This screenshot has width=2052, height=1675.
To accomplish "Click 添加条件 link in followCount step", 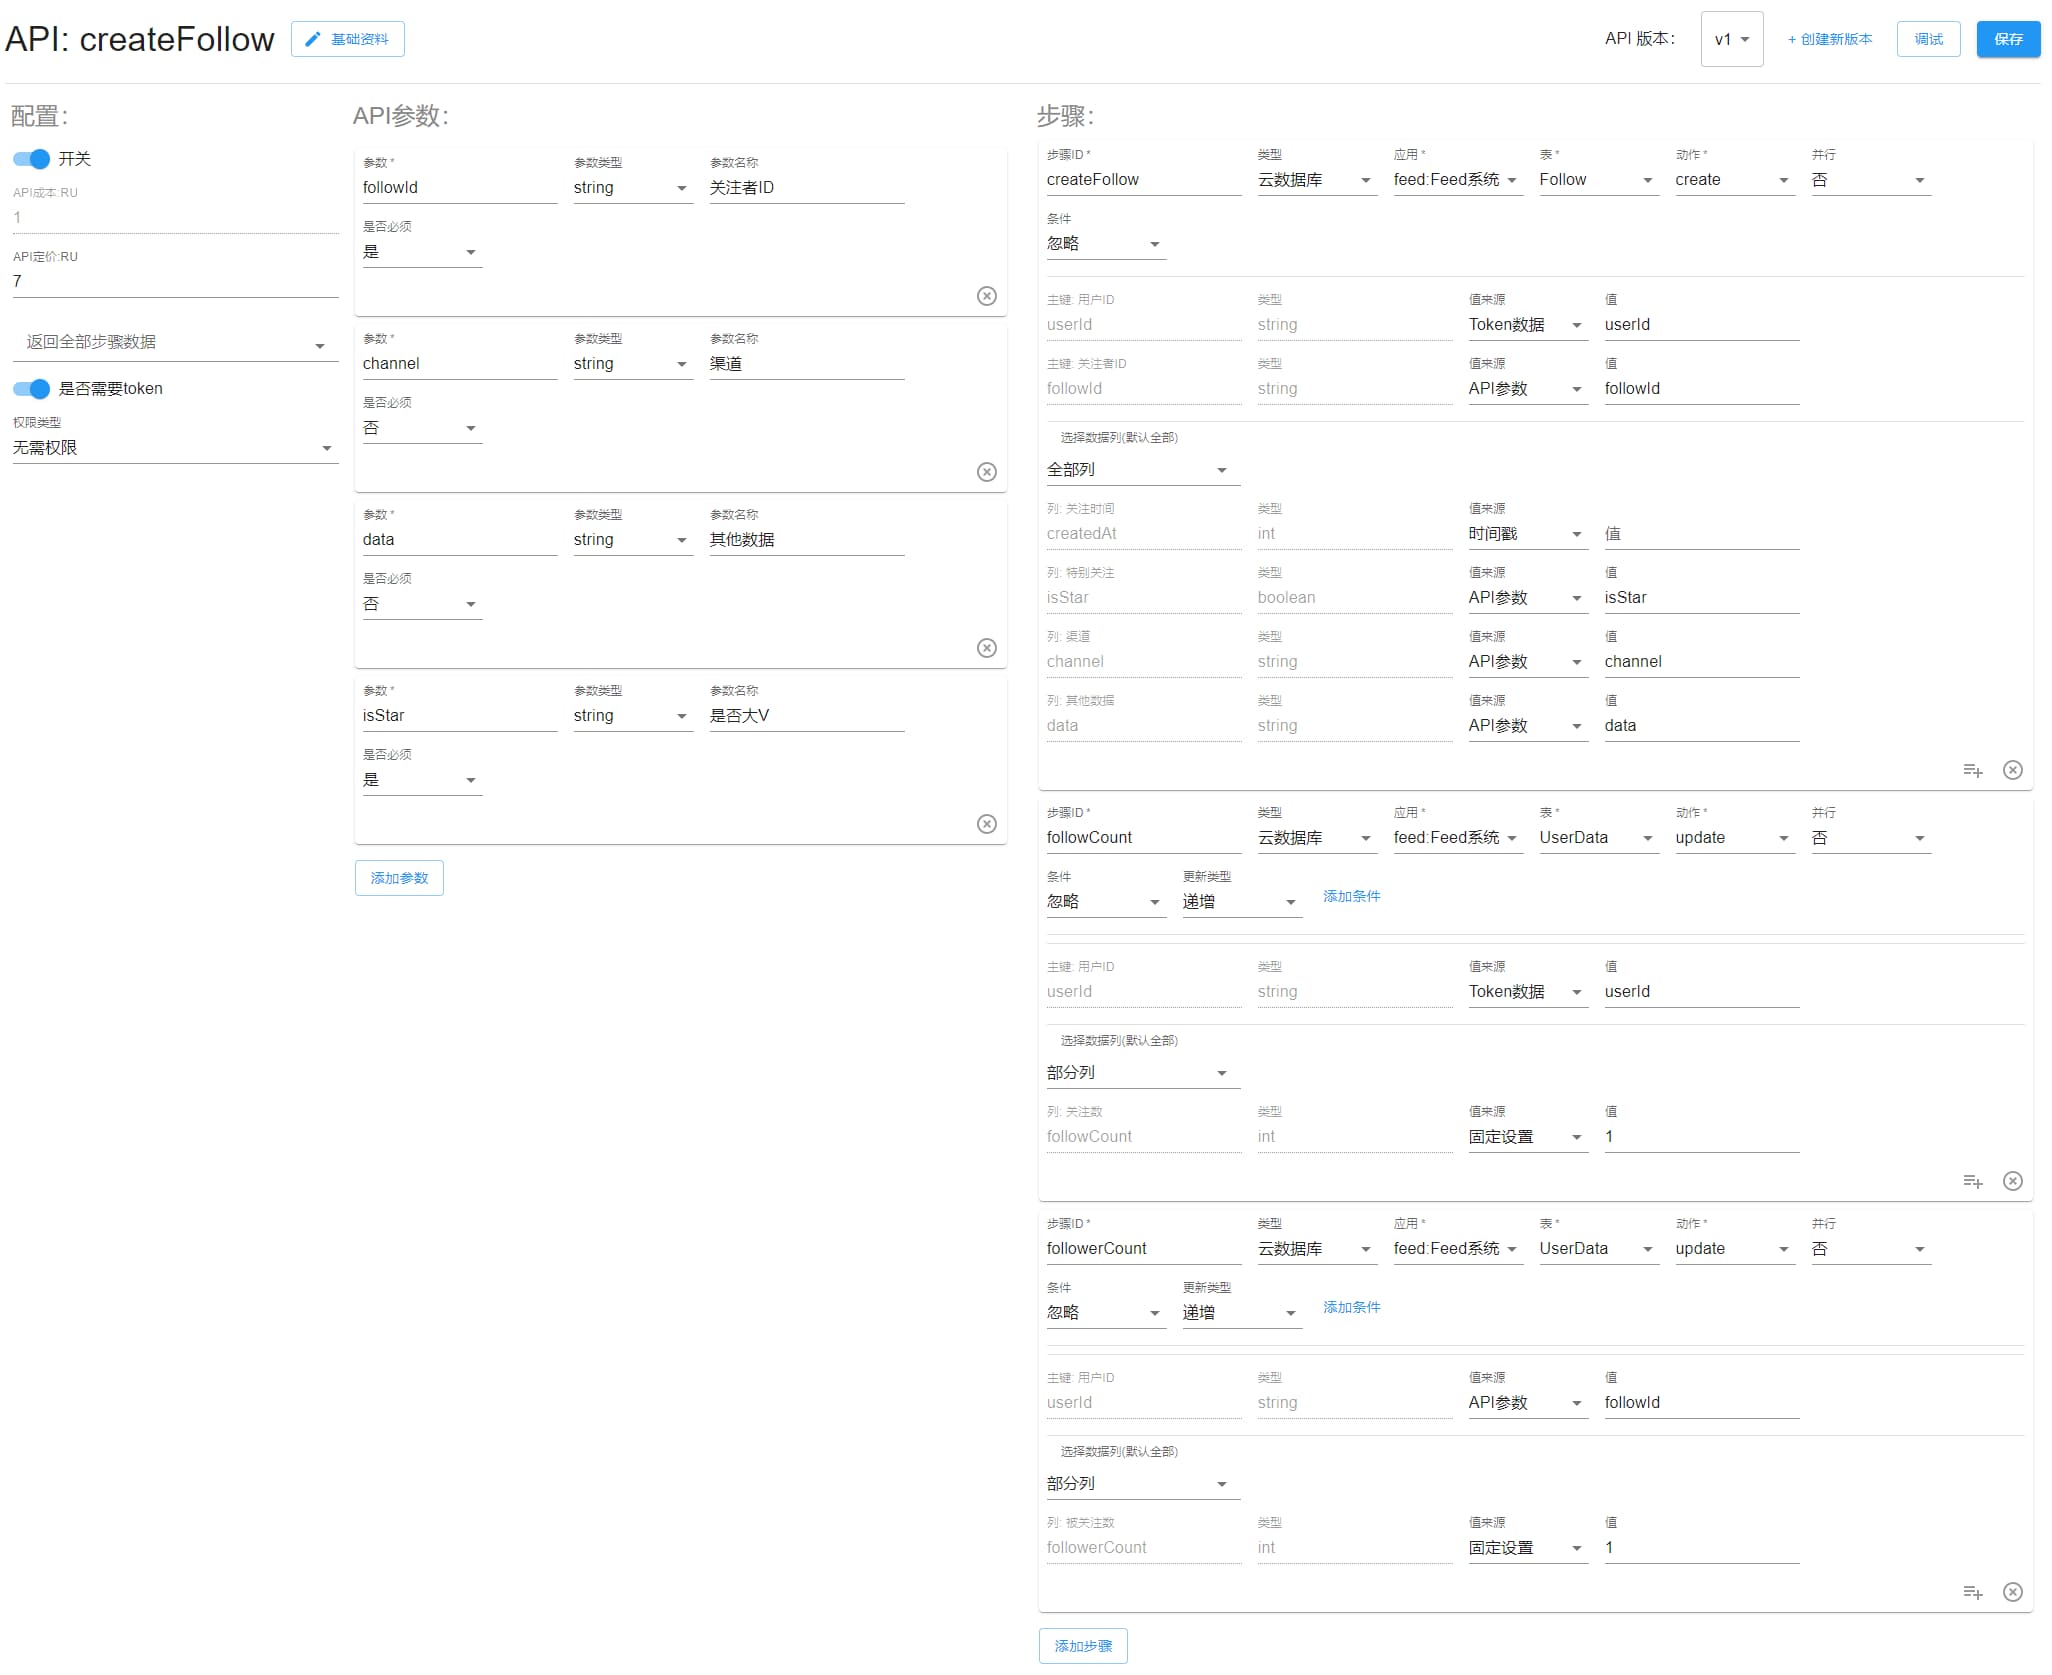I will point(1350,896).
